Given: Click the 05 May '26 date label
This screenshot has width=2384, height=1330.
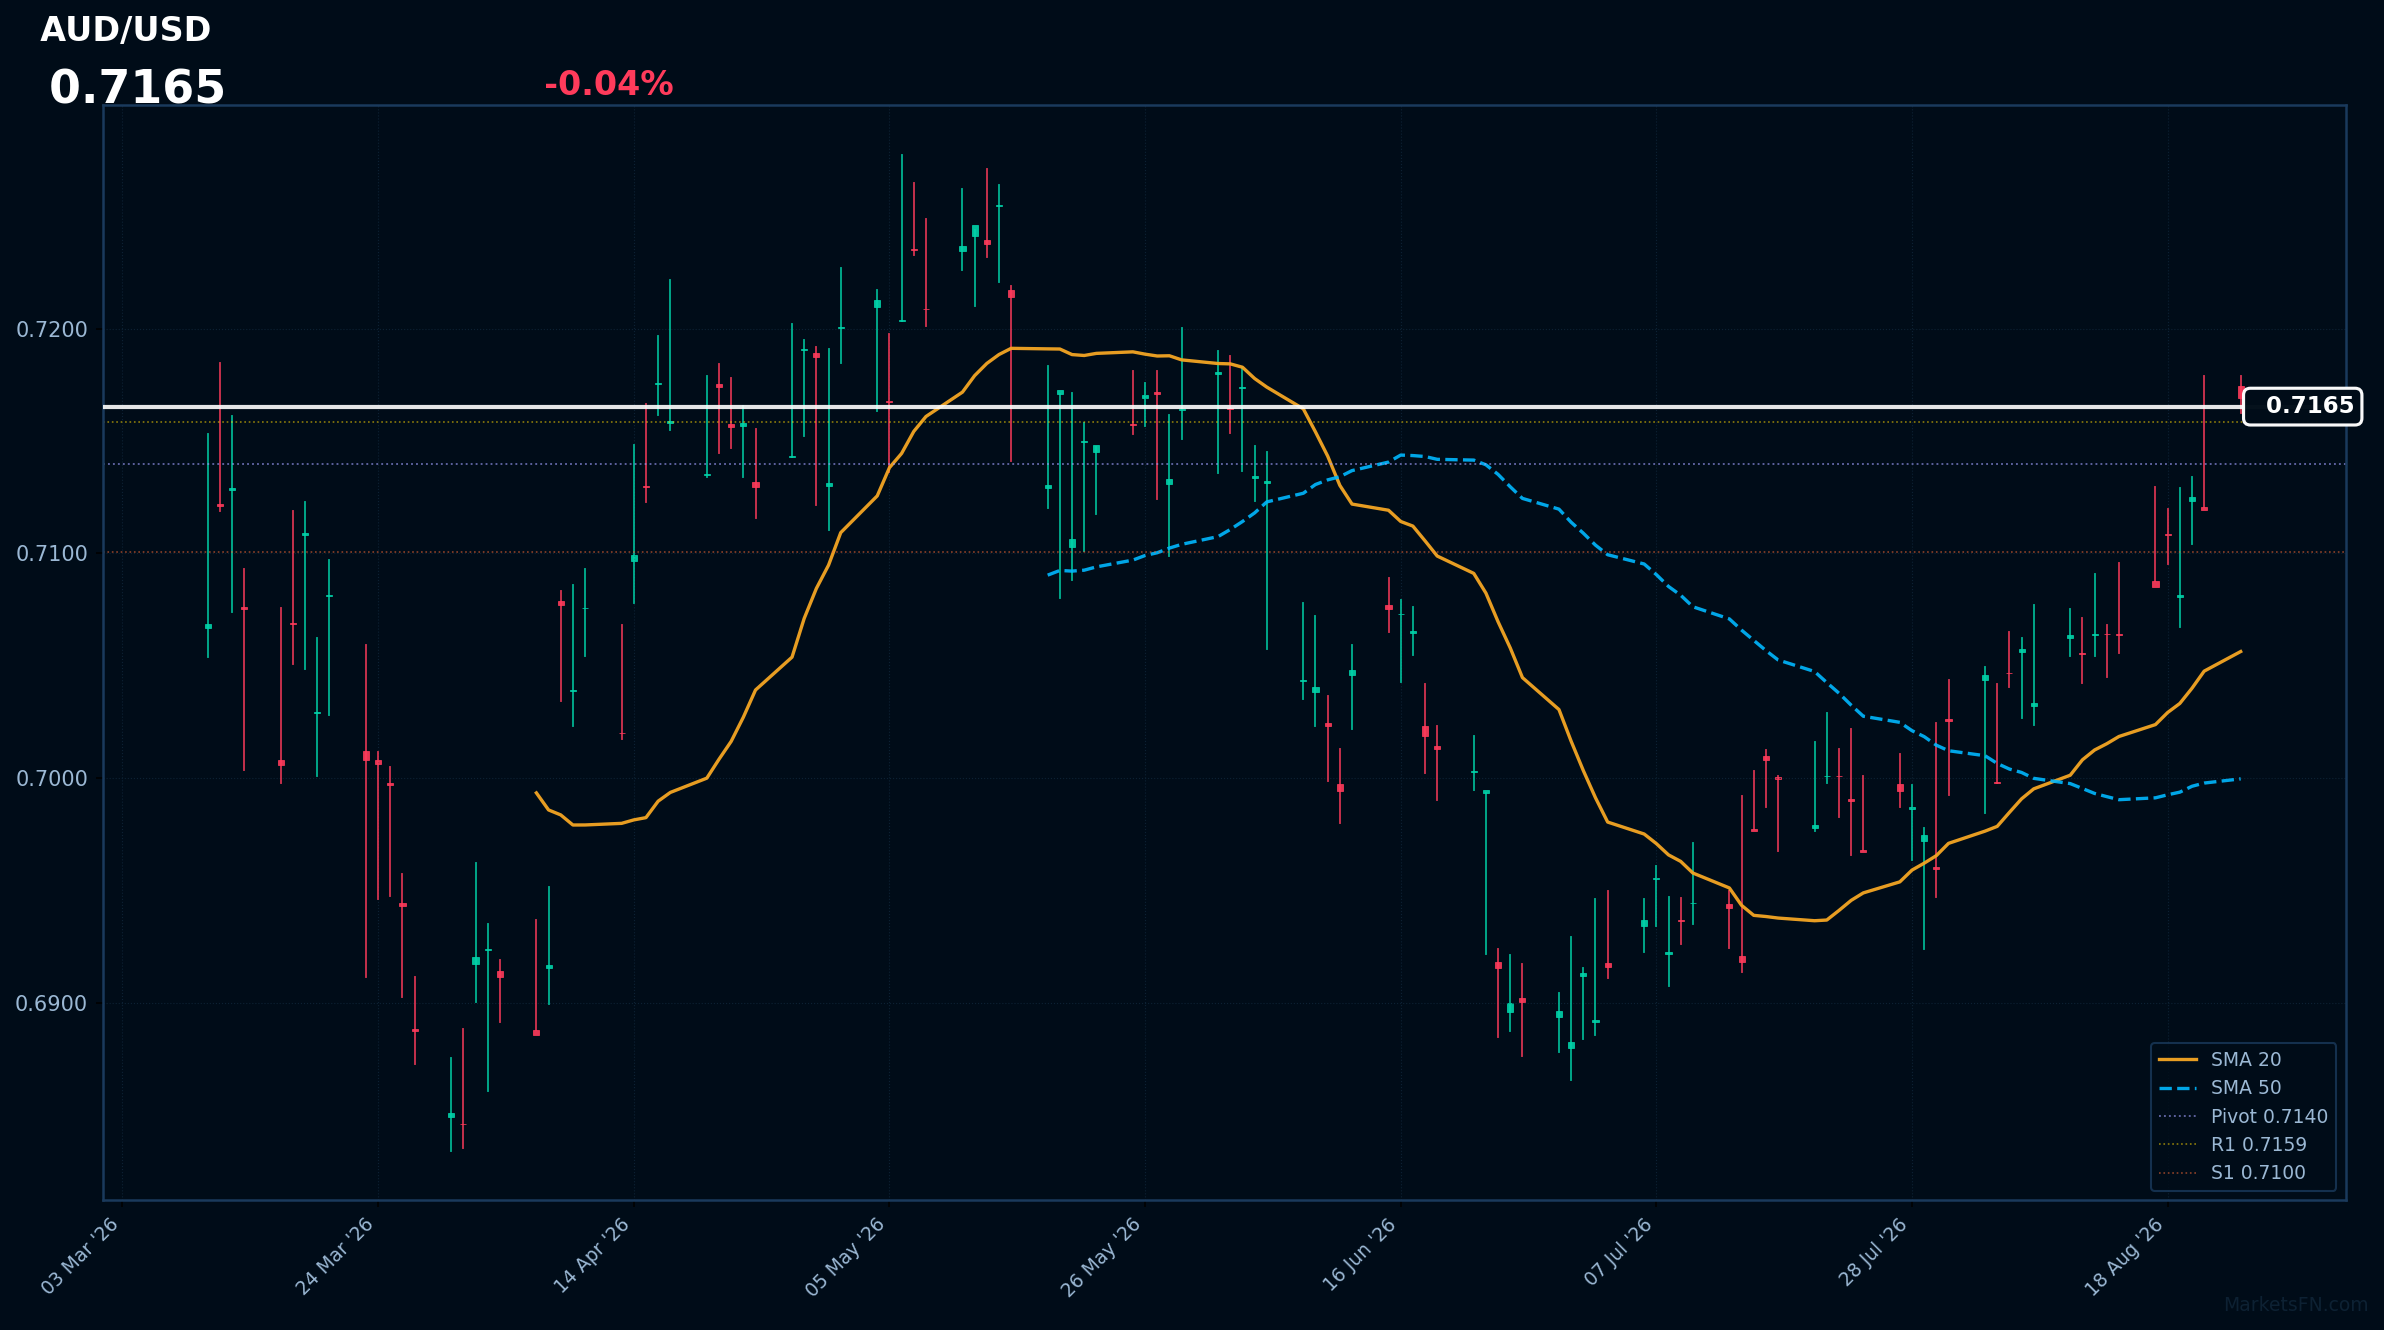Looking at the screenshot, I should coord(846,1256).
